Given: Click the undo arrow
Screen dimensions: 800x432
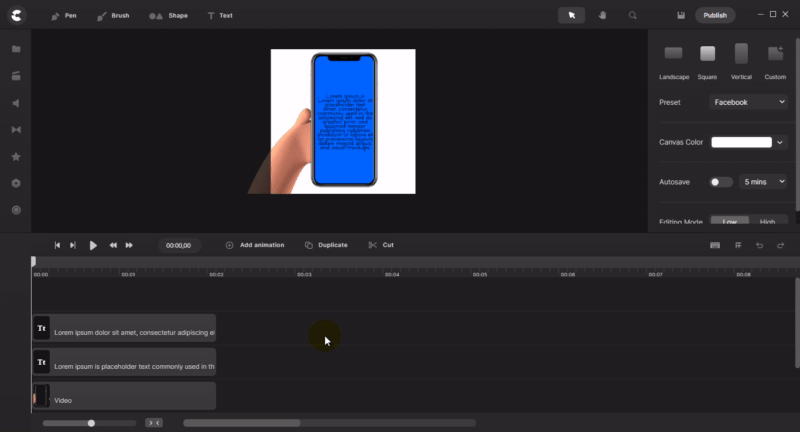Looking at the screenshot, I should (x=759, y=245).
